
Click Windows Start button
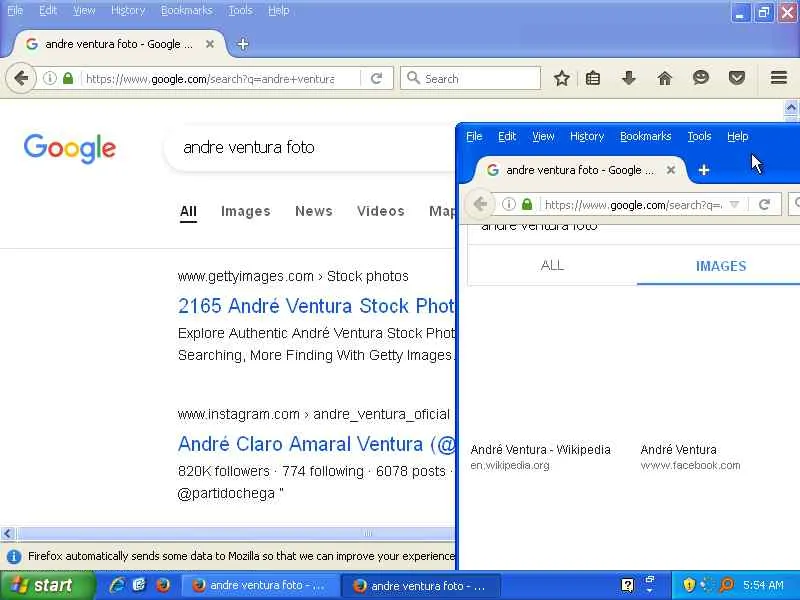tap(47, 586)
